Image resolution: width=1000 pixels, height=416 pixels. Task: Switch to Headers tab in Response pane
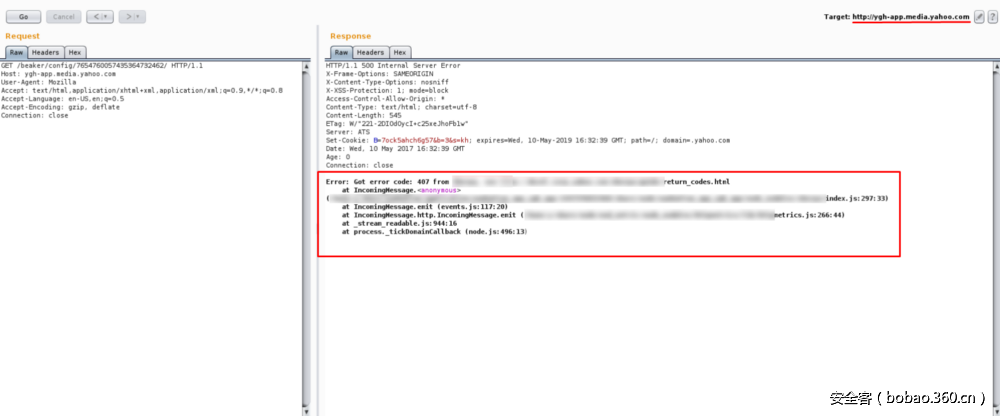(371, 52)
